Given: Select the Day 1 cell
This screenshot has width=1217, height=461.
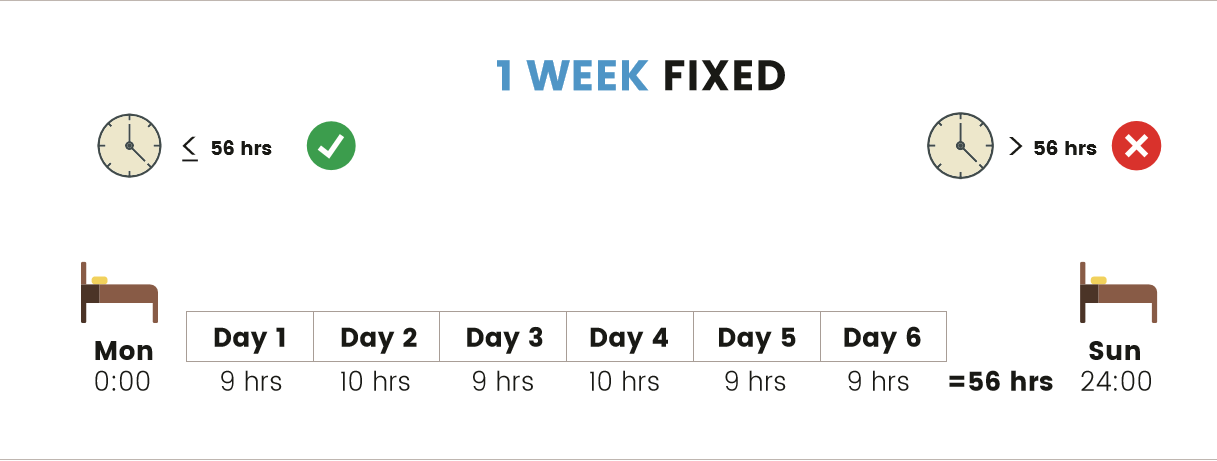Looking at the screenshot, I should (250, 337).
